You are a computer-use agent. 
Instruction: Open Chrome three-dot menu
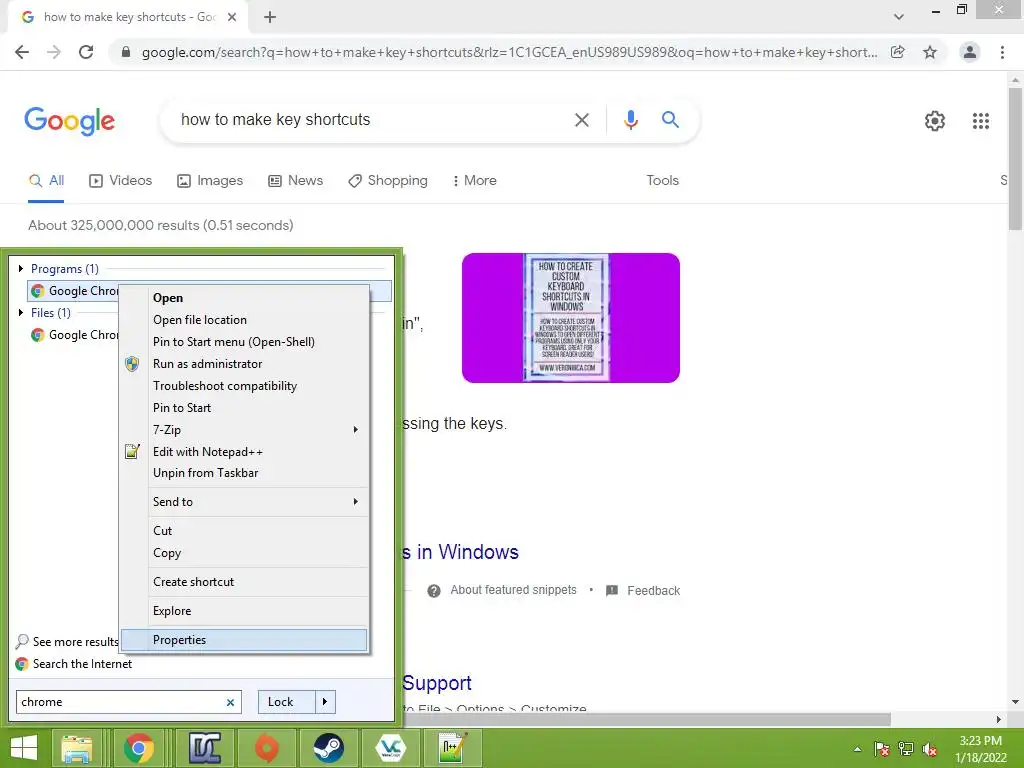[x=1002, y=52]
